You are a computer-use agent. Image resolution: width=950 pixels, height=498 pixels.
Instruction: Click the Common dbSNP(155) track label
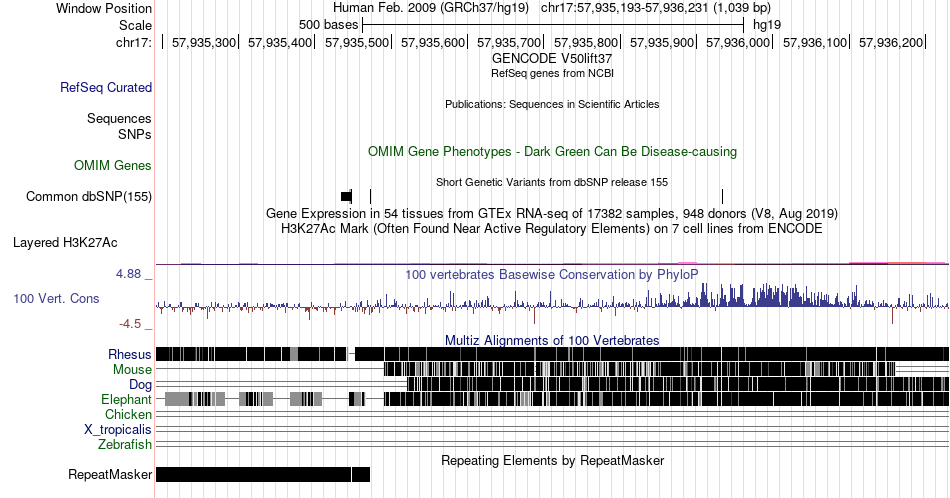[x=89, y=196]
